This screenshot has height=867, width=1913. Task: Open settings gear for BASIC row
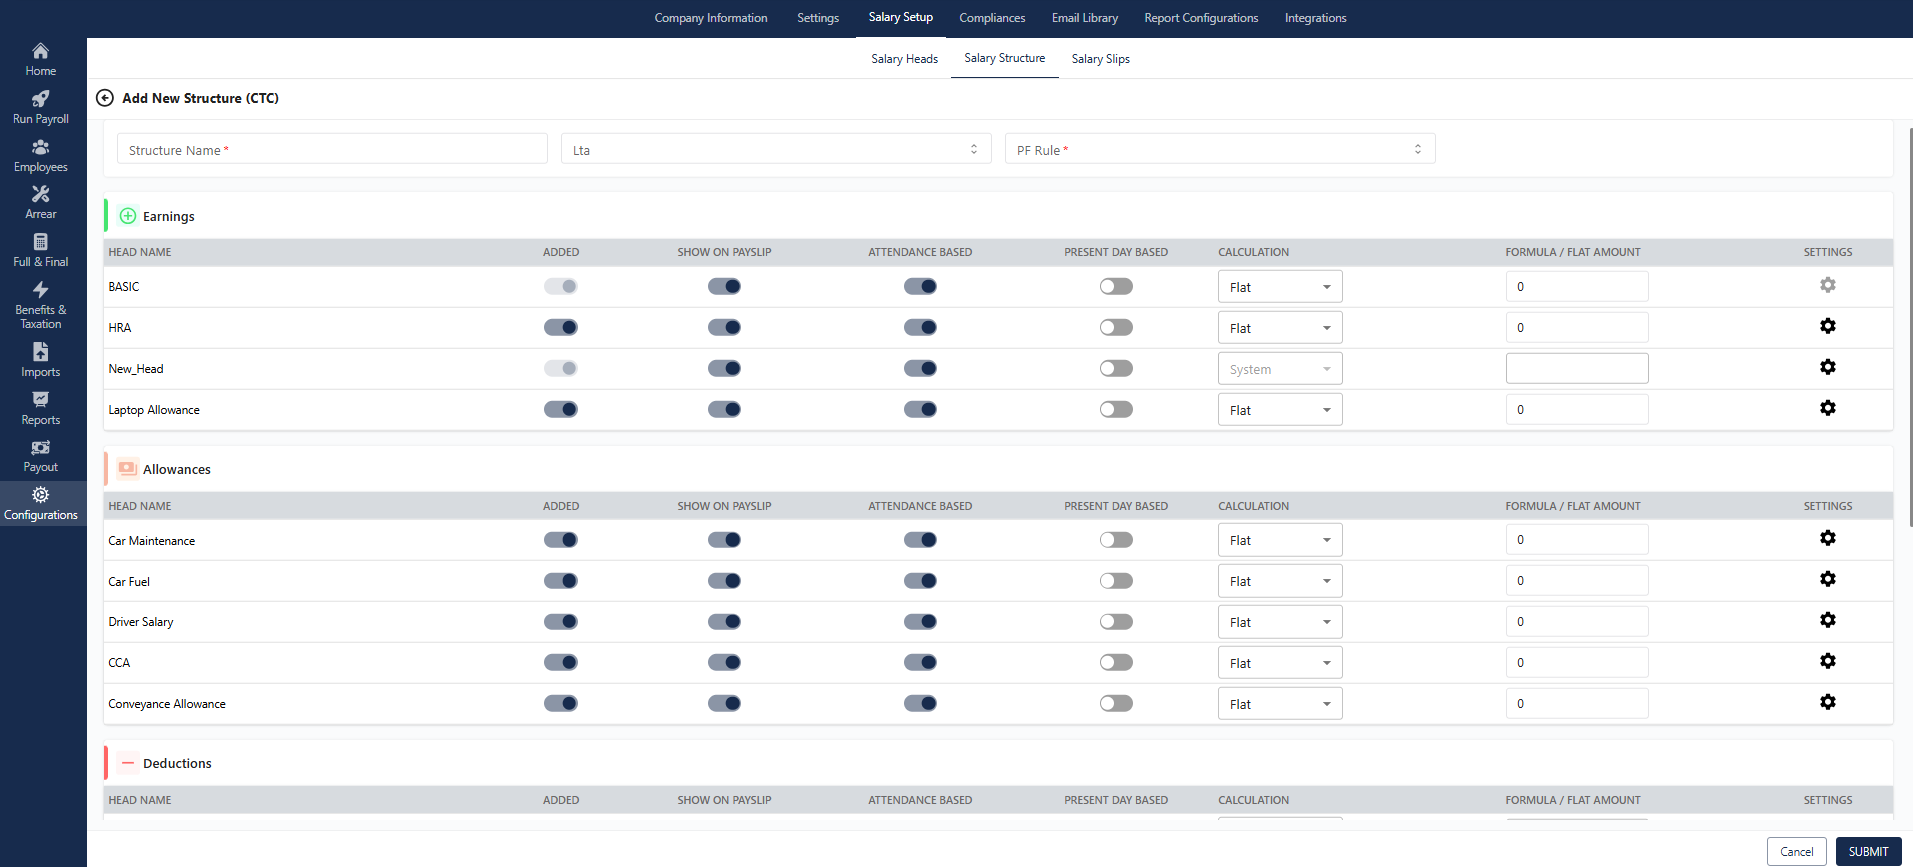click(x=1828, y=285)
